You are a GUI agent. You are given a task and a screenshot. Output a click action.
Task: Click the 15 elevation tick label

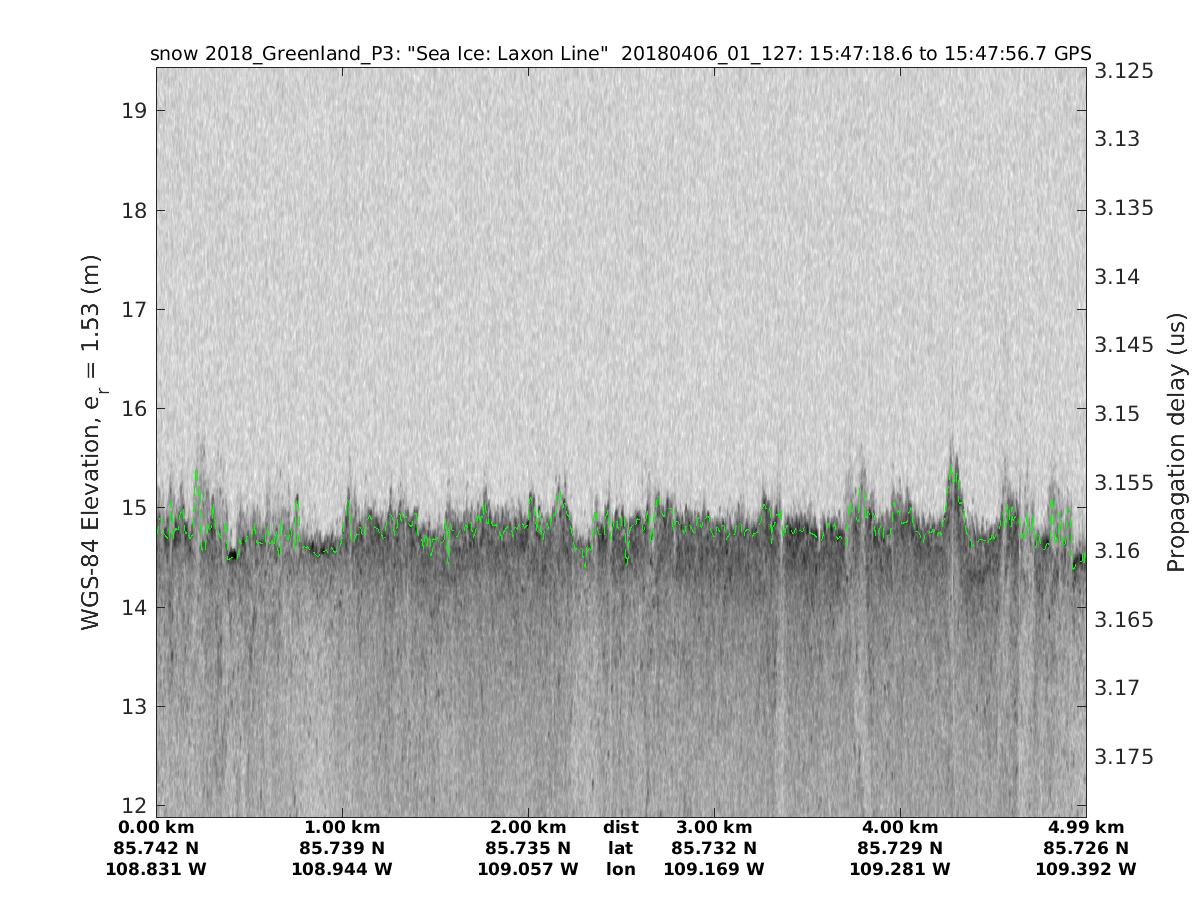[135, 508]
